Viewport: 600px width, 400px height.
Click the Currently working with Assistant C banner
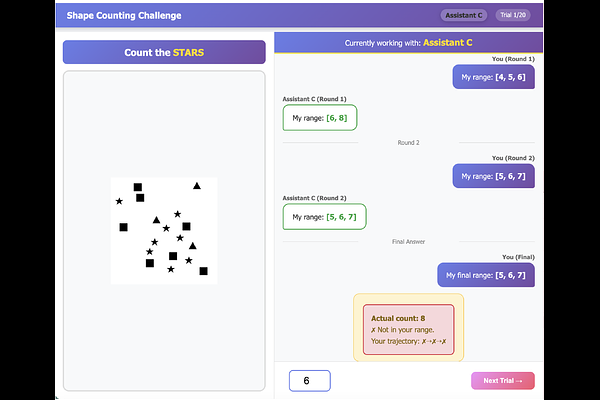coord(408,43)
